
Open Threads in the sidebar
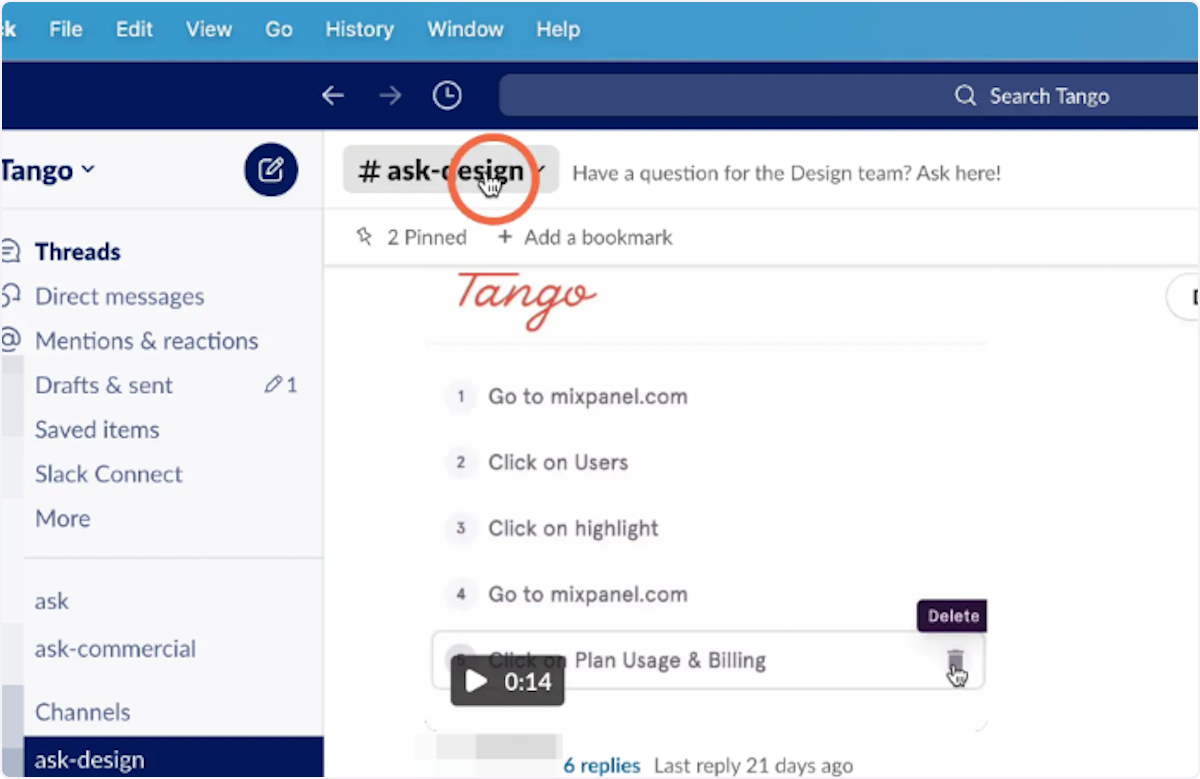point(78,252)
